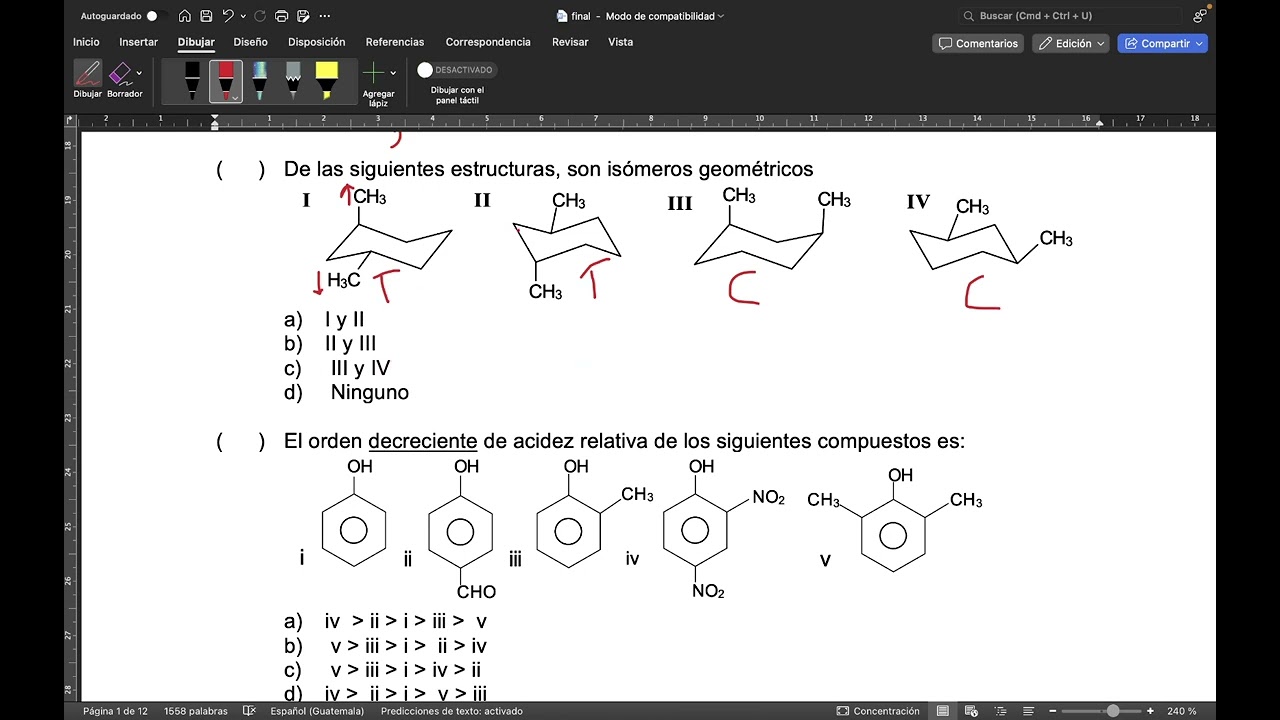Open the Diseño tab
This screenshot has width=1280, height=720.
pos(250,42)
